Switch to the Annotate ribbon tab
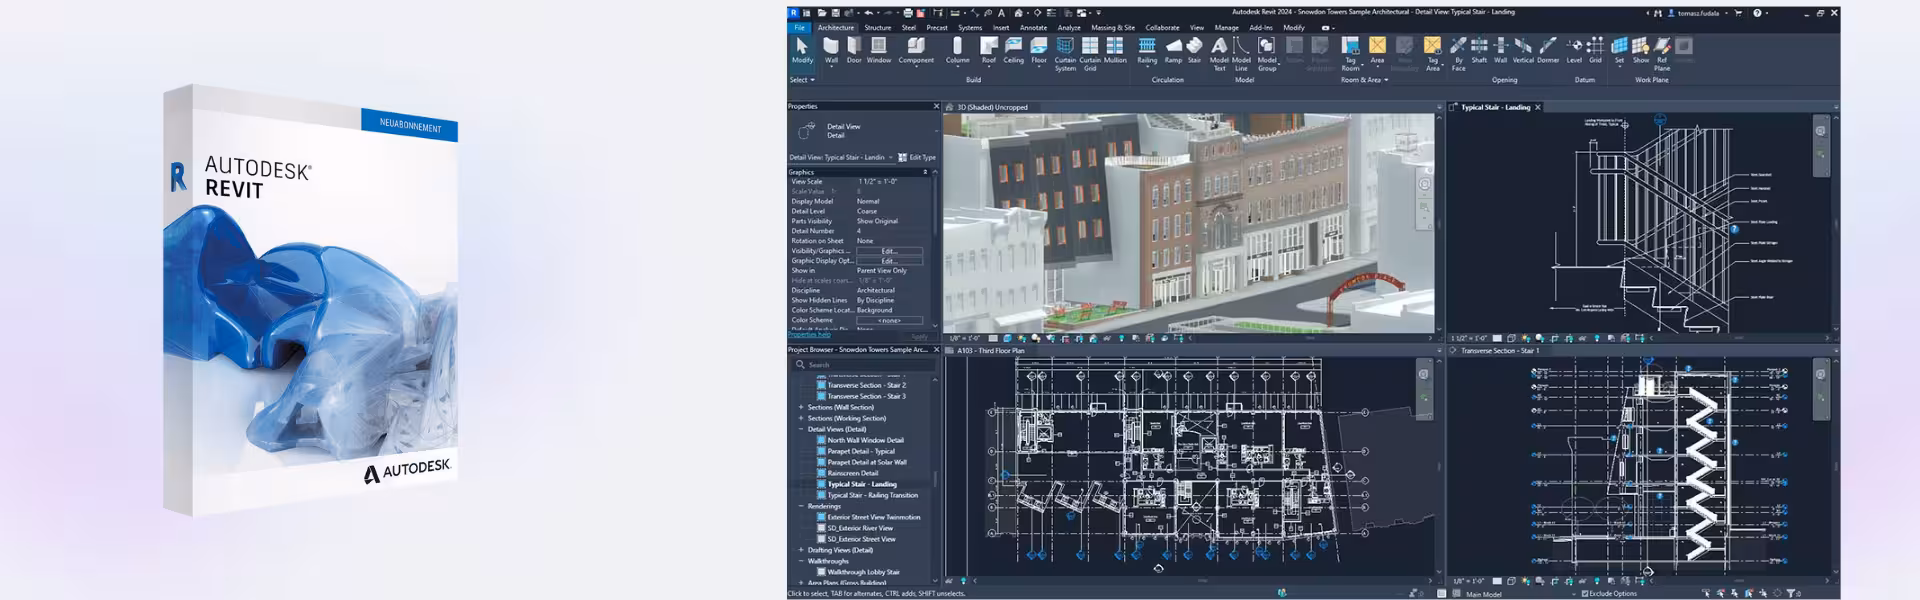Screen dimensions: 1920x600 (x=1033, y=28)
